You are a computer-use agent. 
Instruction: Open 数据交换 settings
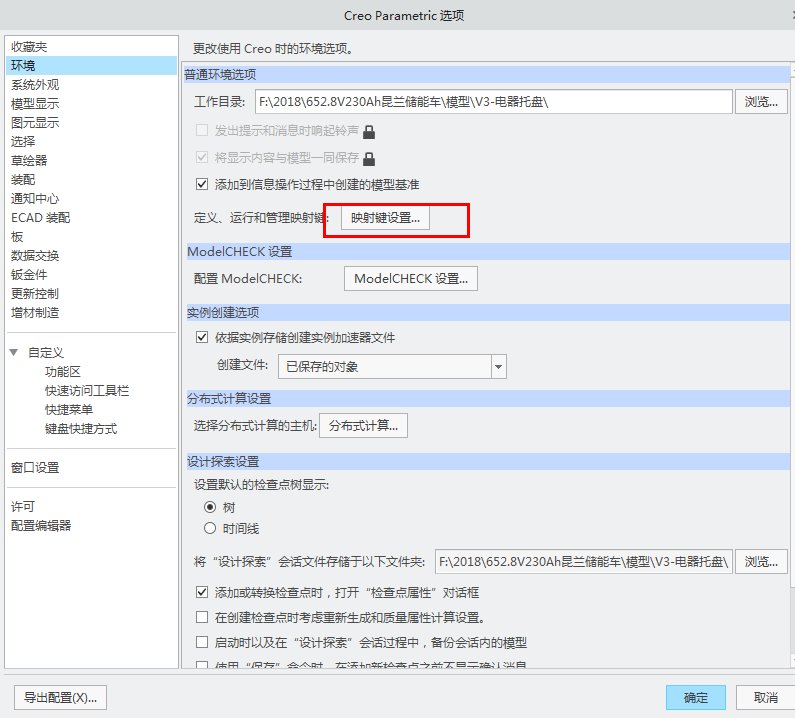(x=35, y=256)
